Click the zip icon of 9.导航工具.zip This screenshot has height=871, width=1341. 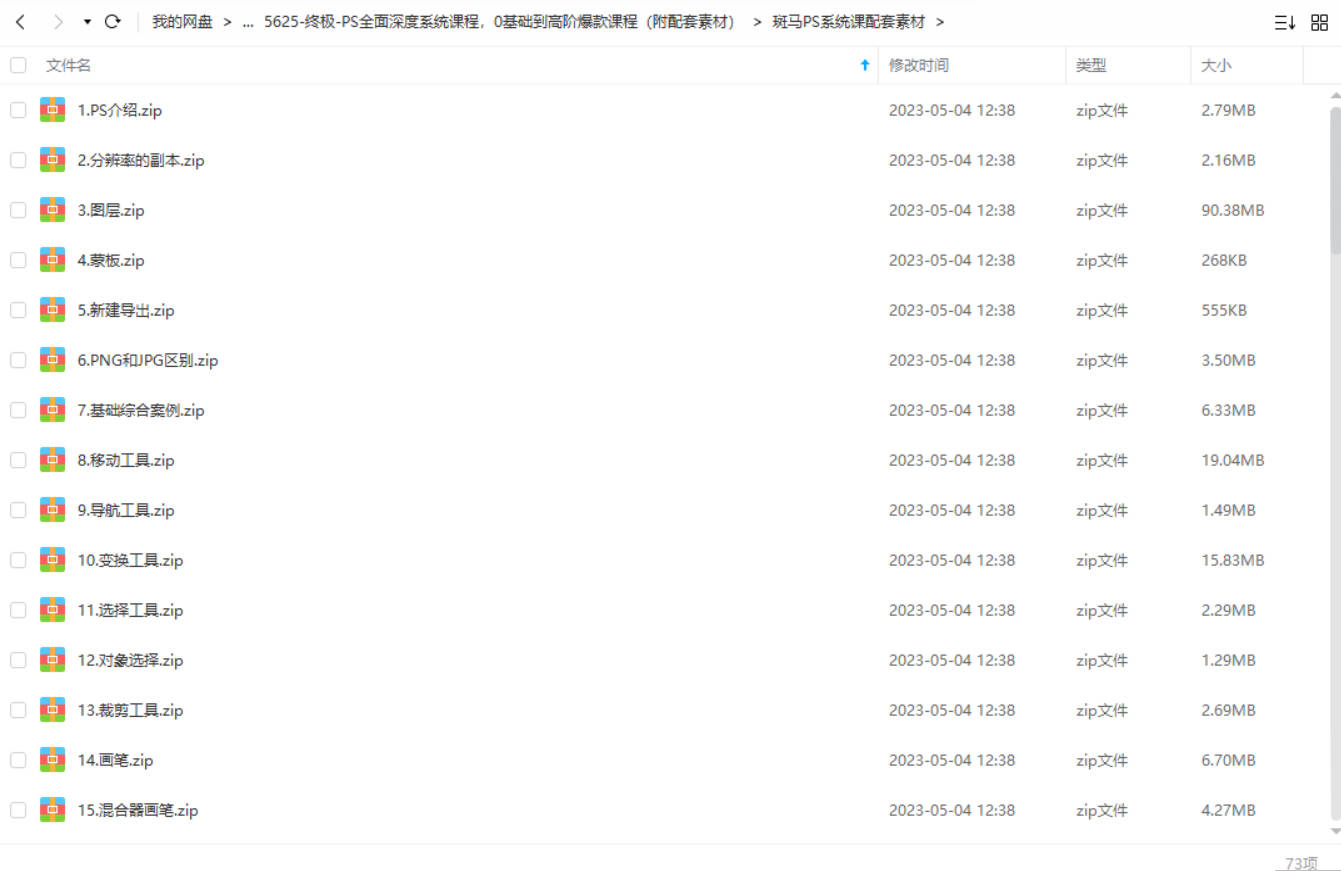(53, 510)
